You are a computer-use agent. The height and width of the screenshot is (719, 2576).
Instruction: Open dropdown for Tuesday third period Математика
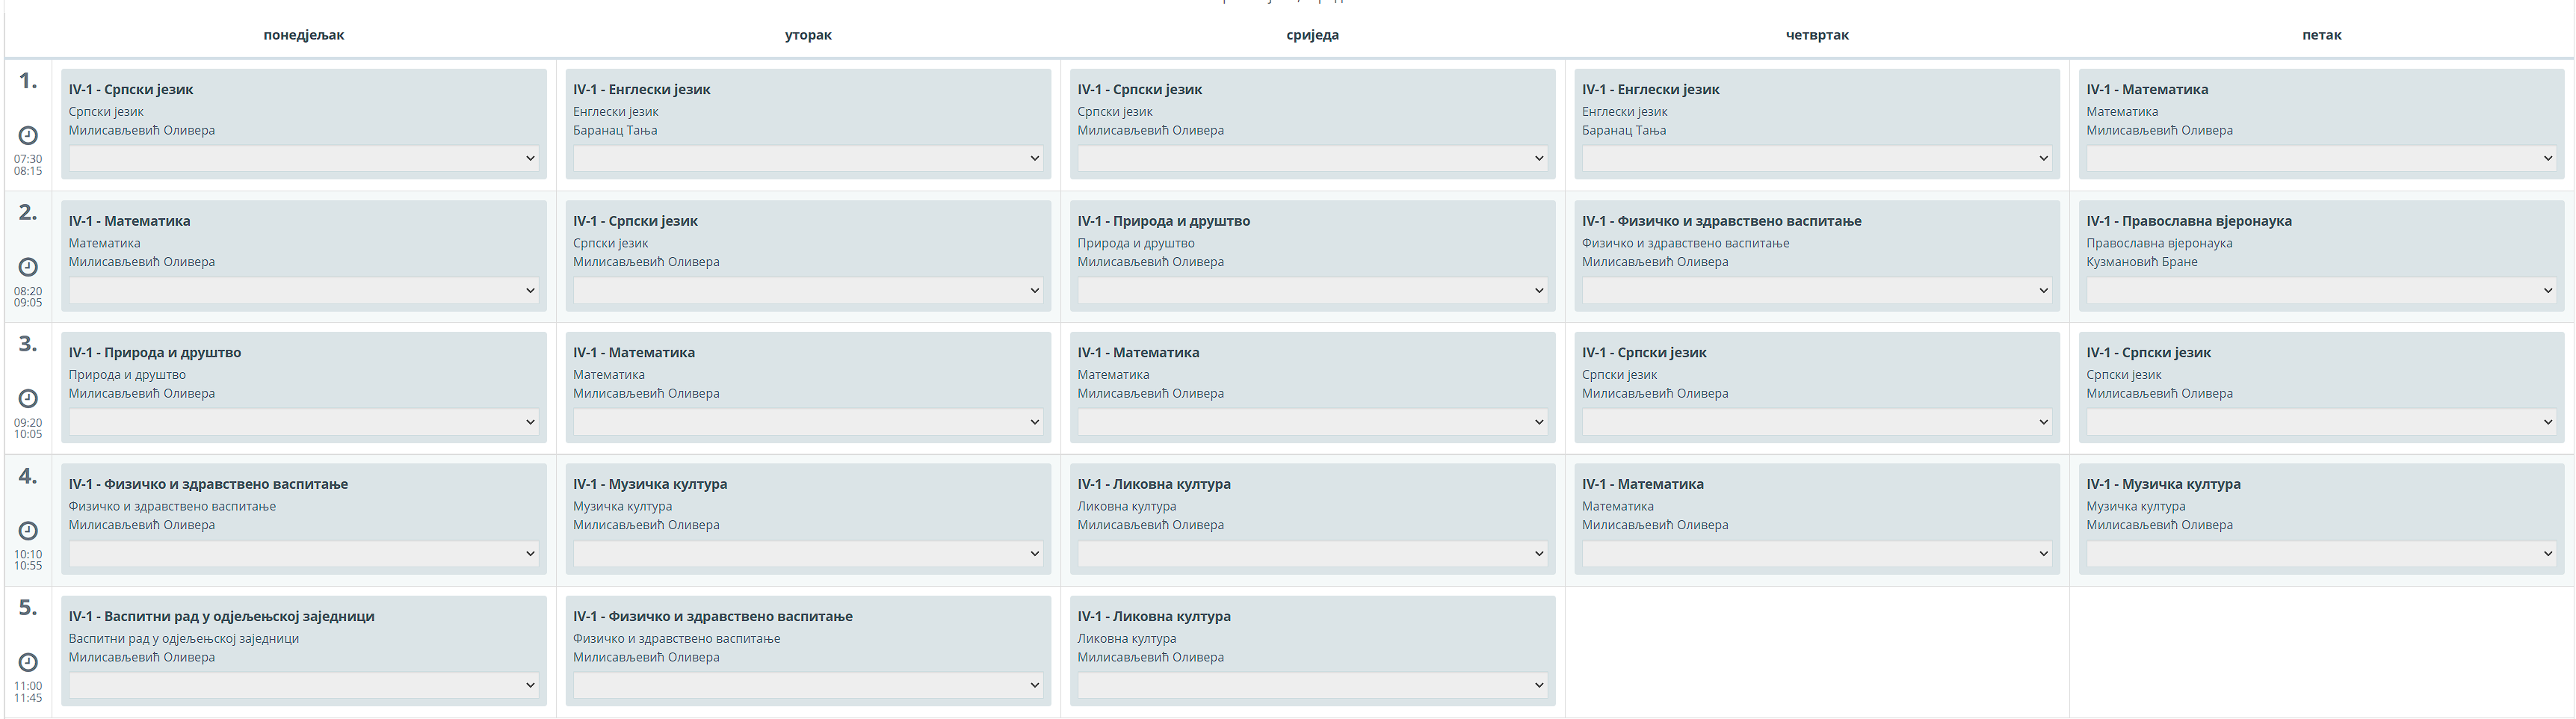[807, 422]
